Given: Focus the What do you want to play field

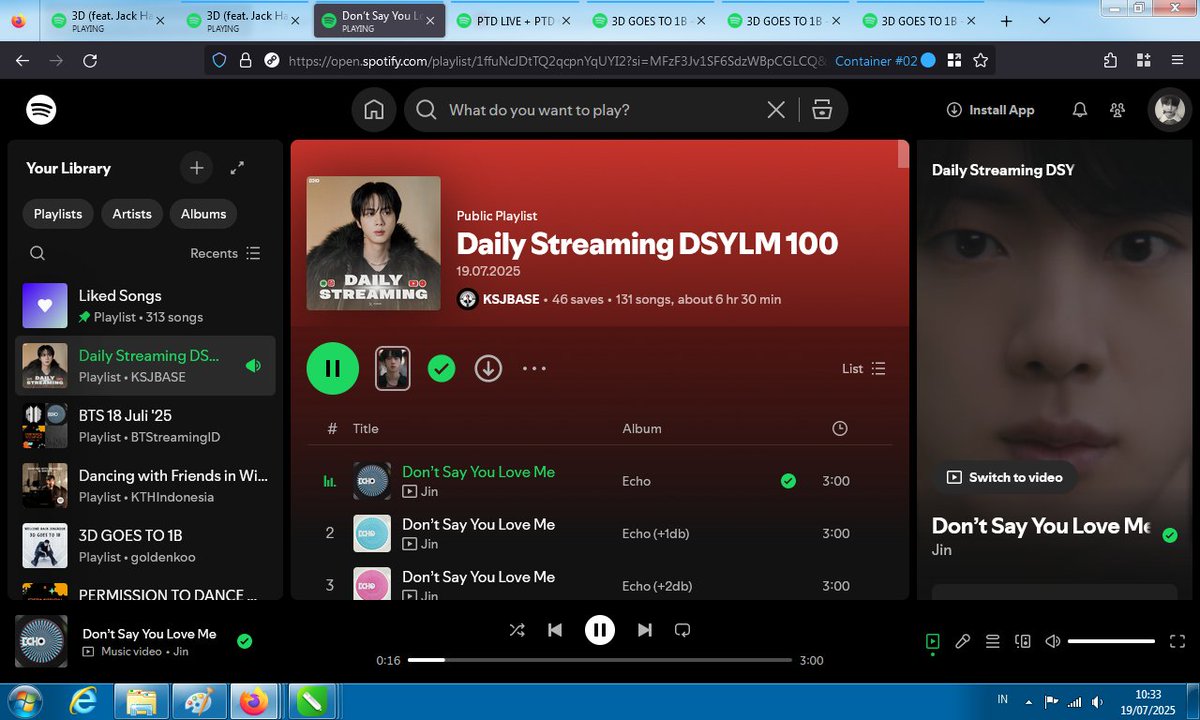Looking at the screenshot, I should (600, 110).
